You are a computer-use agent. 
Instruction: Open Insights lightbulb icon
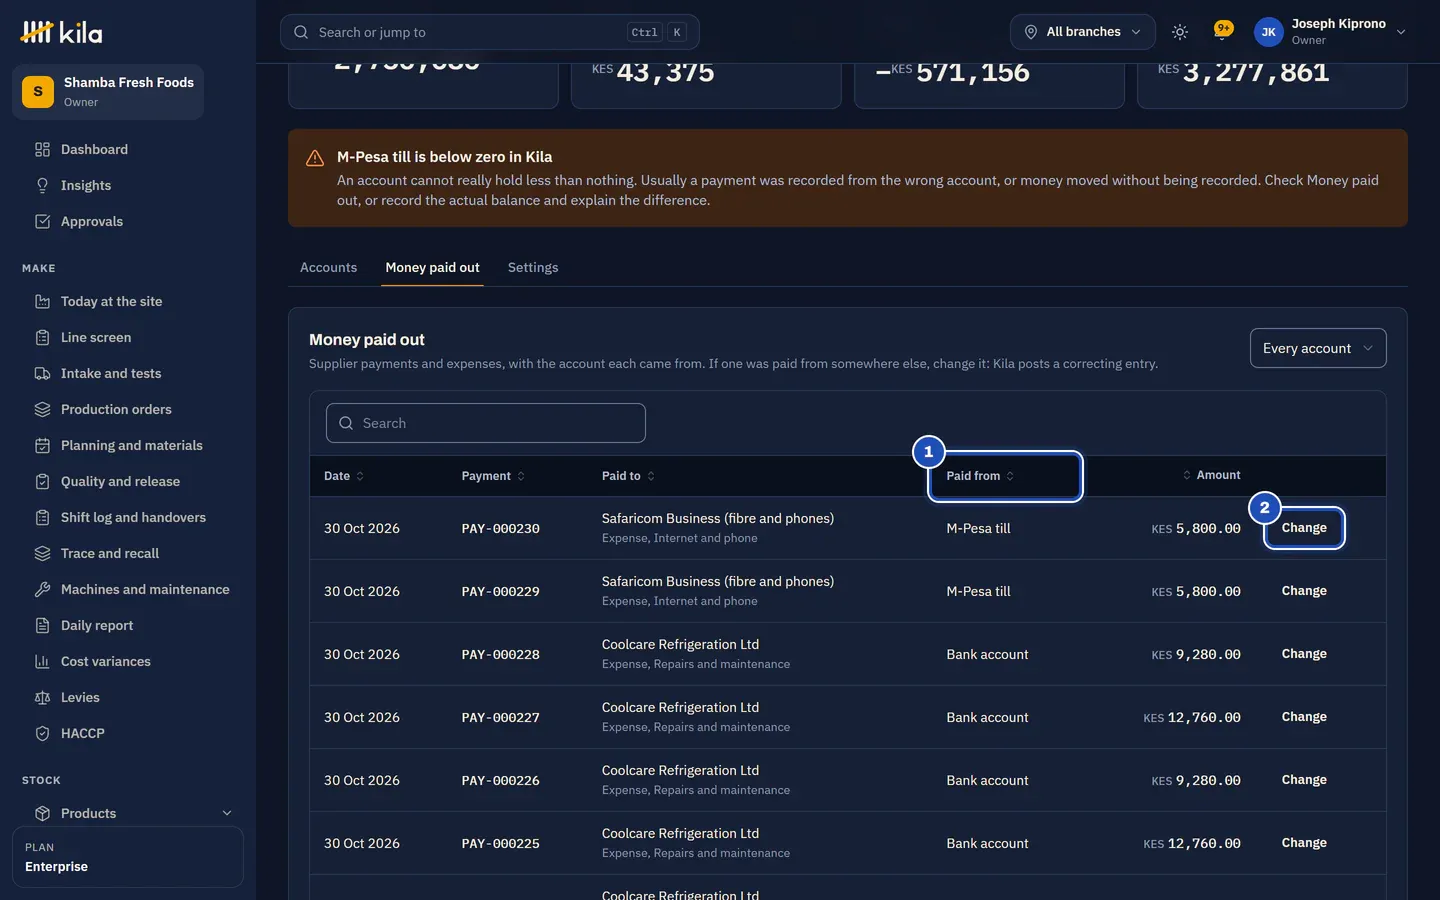[42, 186]
